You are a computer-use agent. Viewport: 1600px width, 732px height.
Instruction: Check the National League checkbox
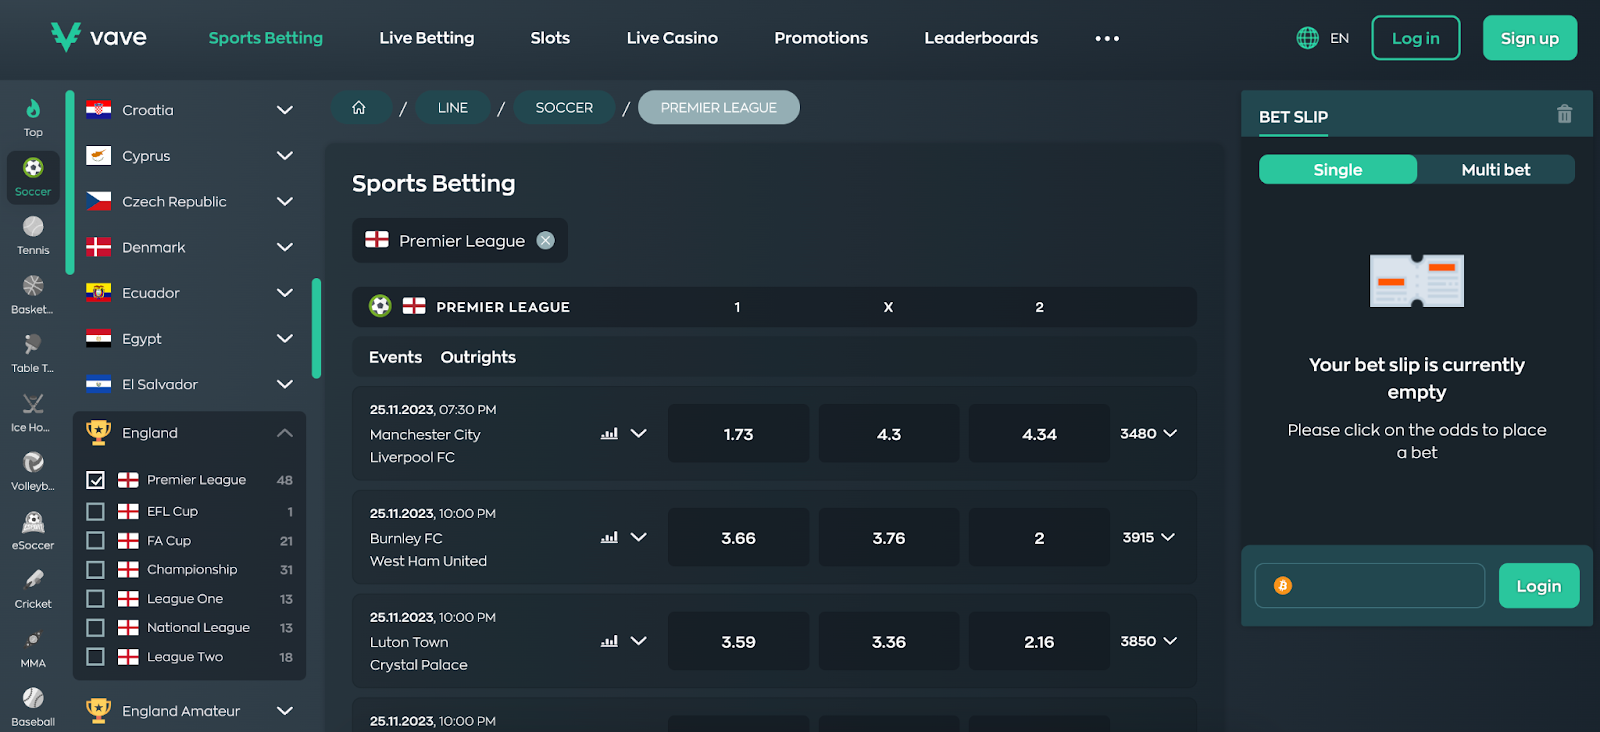click(x=95, y=627)
